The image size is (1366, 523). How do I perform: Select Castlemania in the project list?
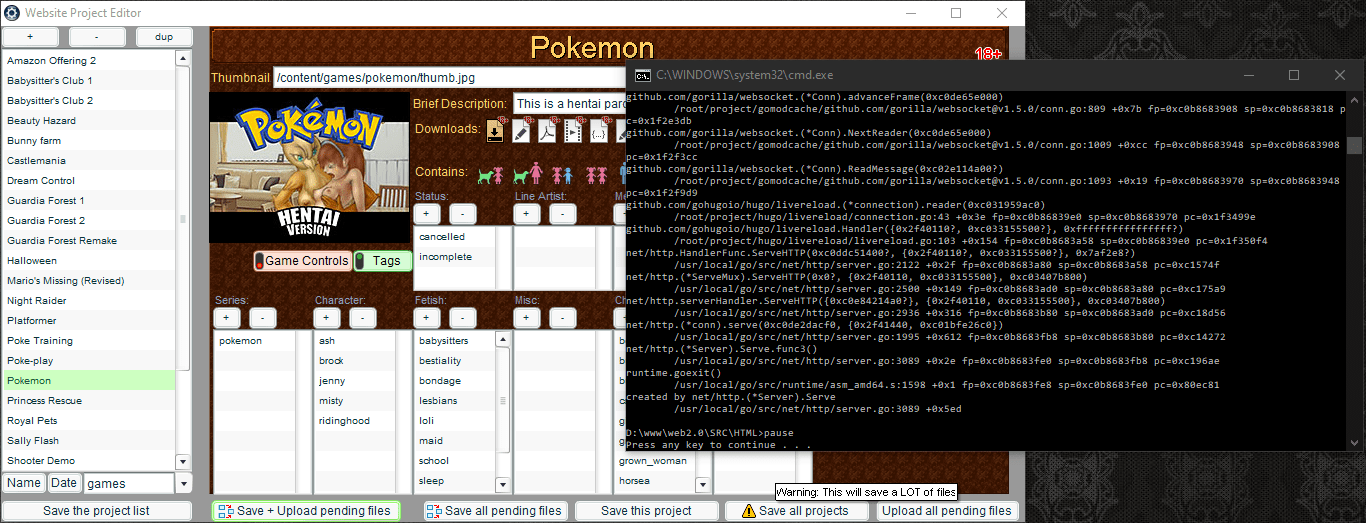point(36,161)
